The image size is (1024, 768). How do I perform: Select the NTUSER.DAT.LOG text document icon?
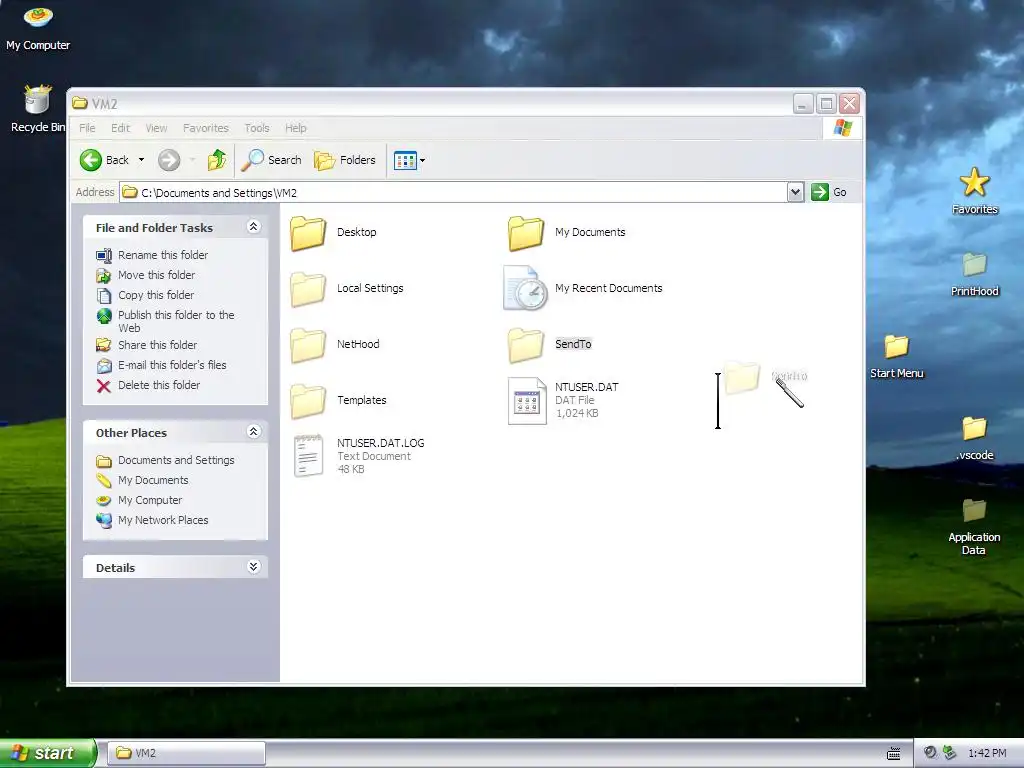308,456
